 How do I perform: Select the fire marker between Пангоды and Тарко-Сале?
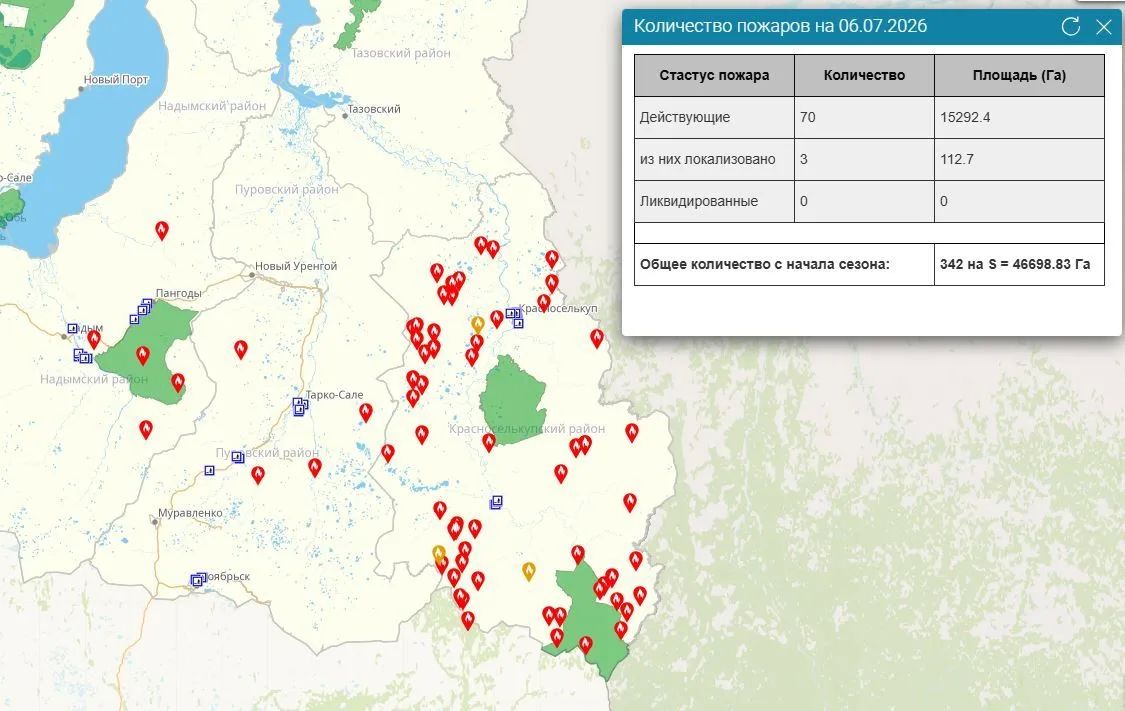(x=241, y=349)
